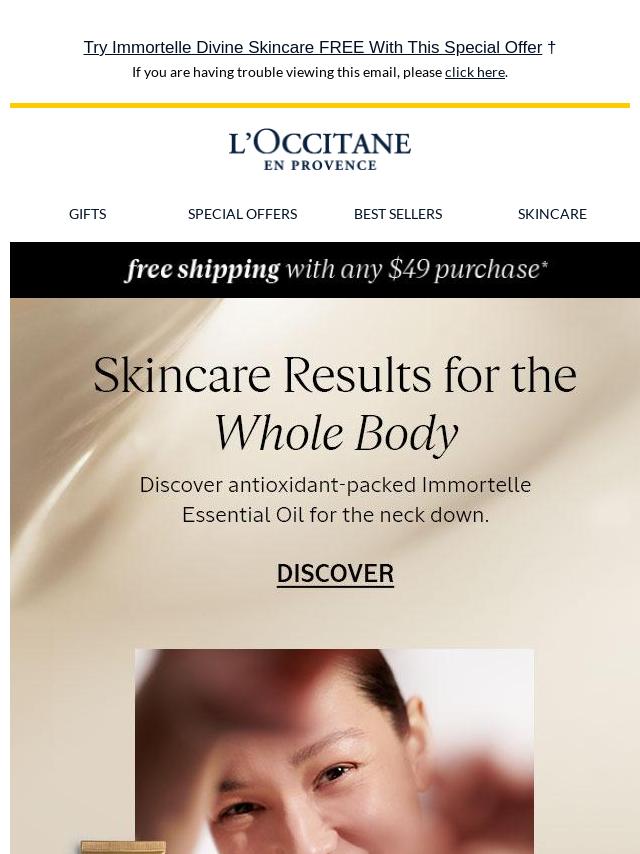Click '$49 purchase' text in black banner
The height and width of the screenshot is (854, 640).
pyautogui.click(x=467, y=269)
